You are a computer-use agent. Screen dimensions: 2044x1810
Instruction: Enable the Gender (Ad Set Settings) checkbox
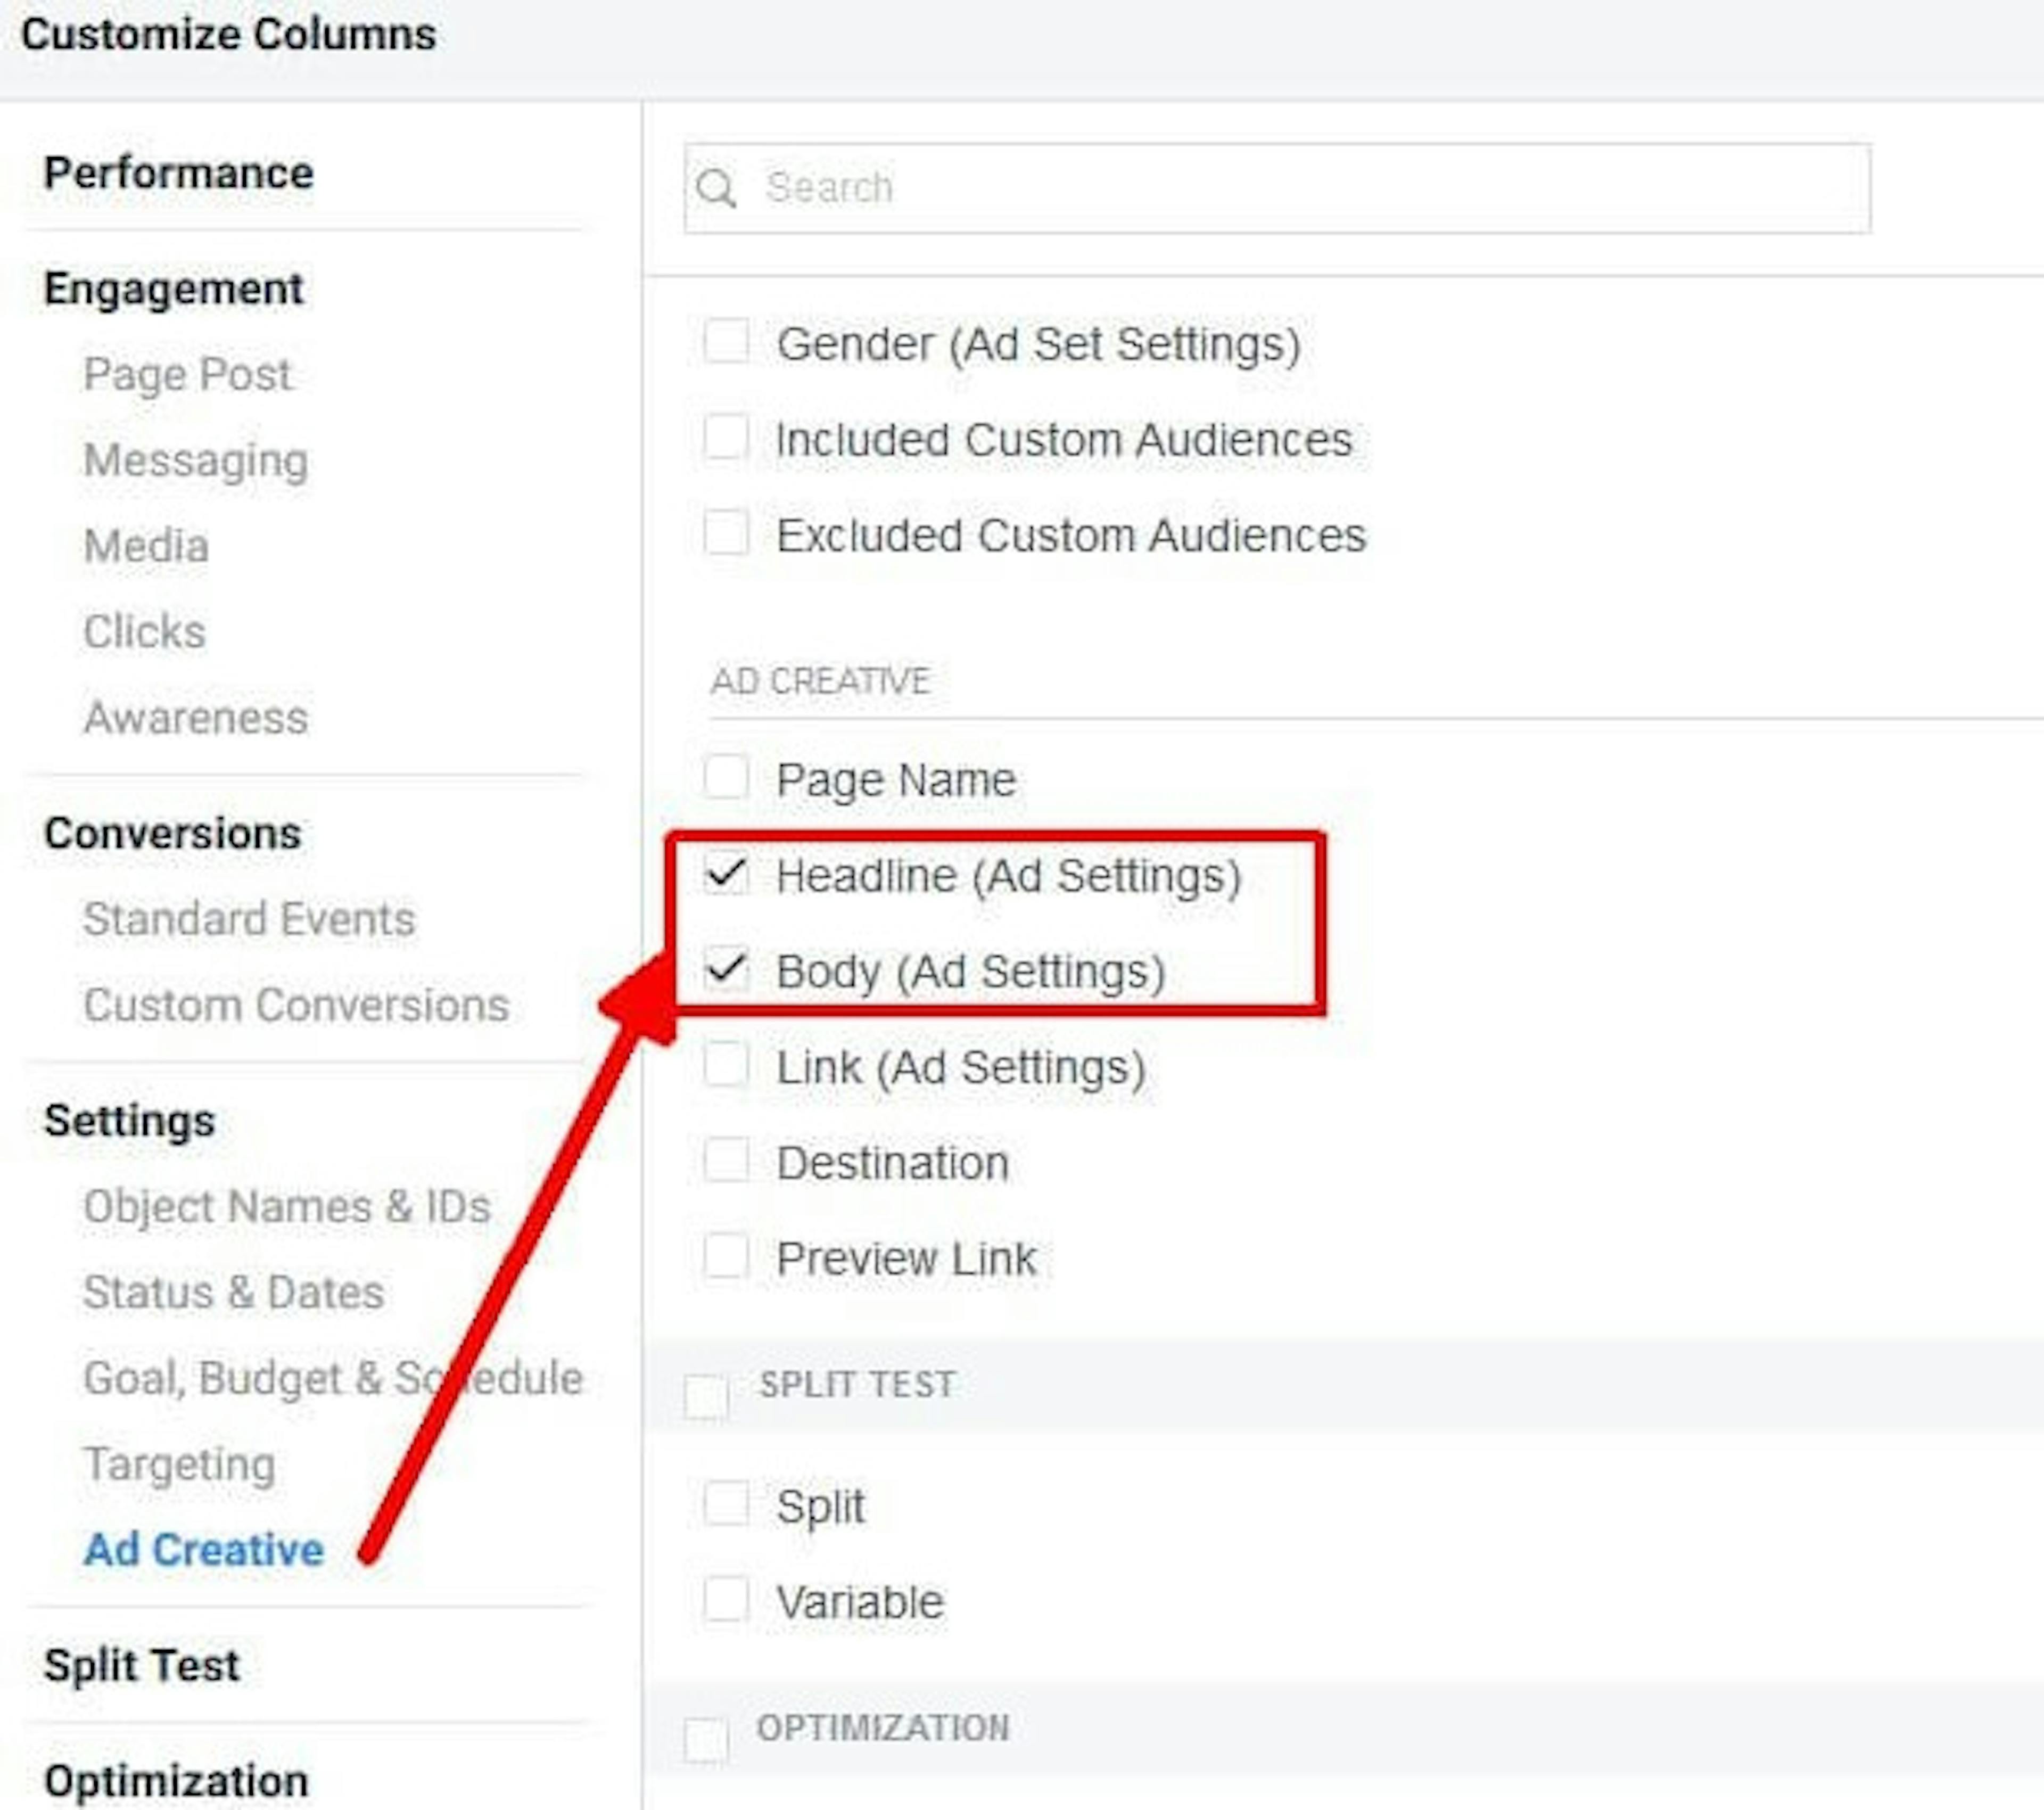pyautogui.click(x=725, y=343)
